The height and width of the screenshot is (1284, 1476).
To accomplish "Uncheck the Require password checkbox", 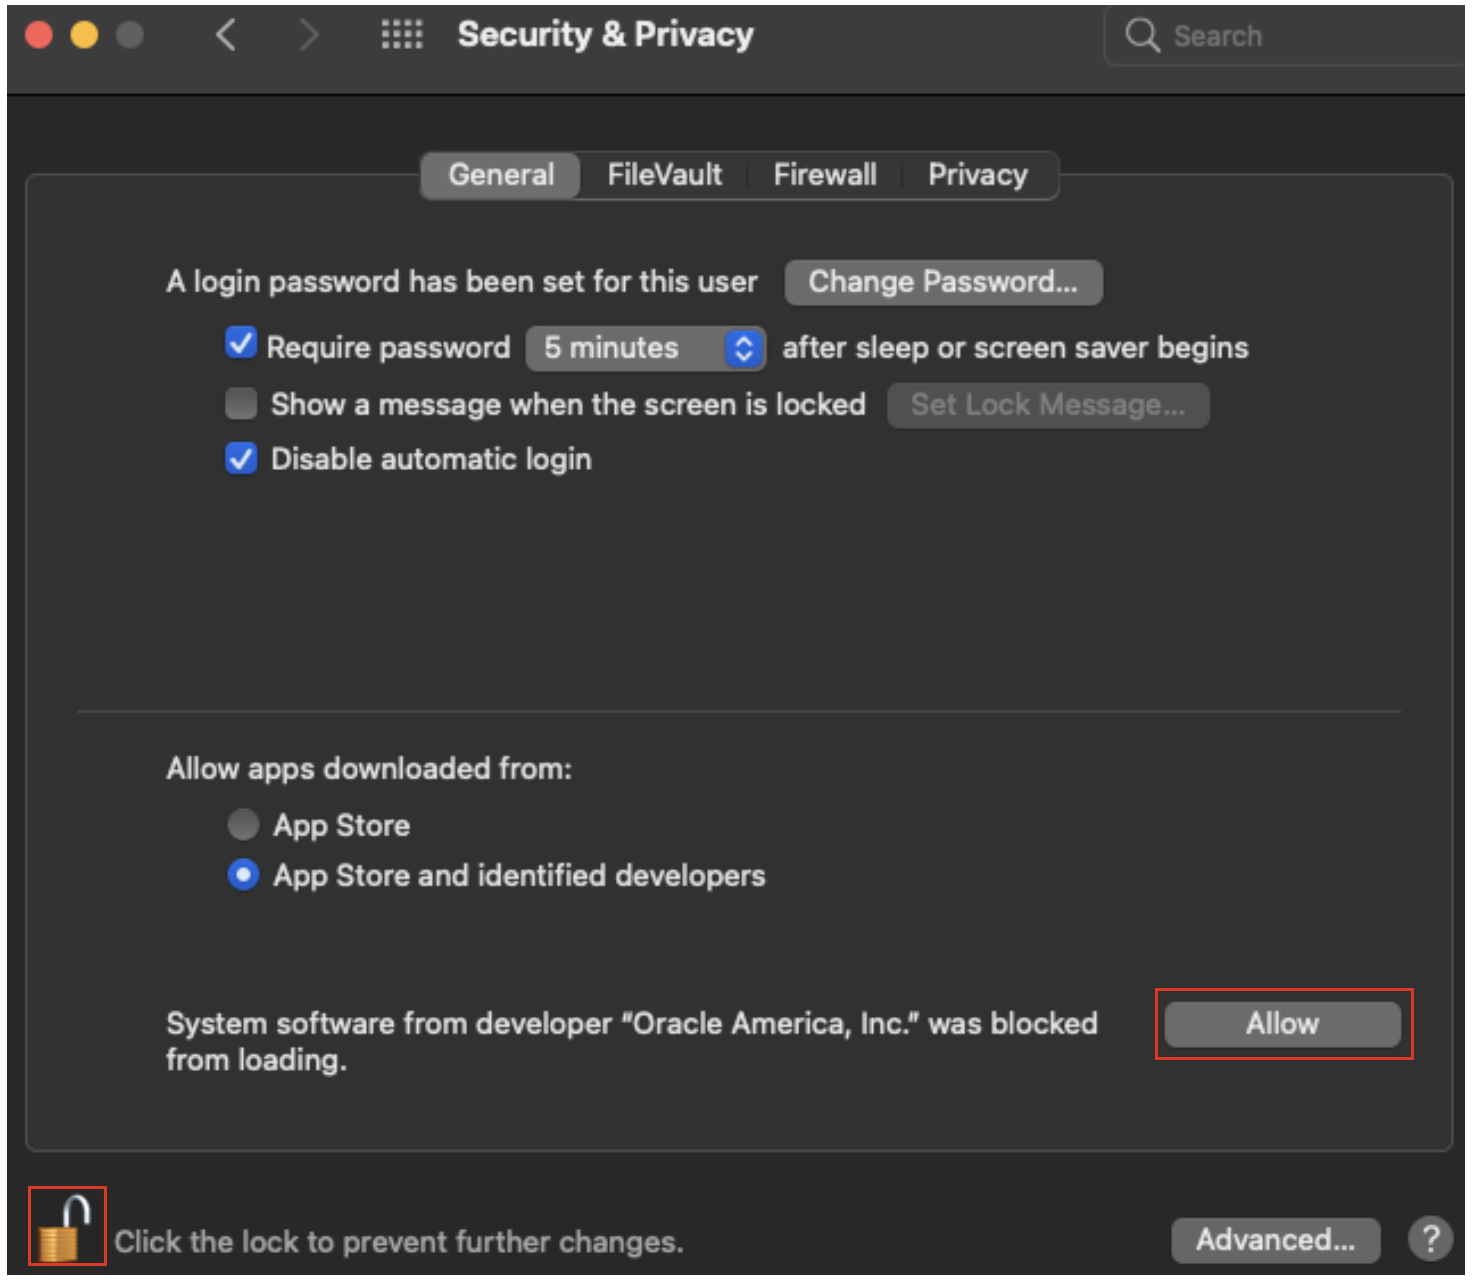I will click(241, 344).
